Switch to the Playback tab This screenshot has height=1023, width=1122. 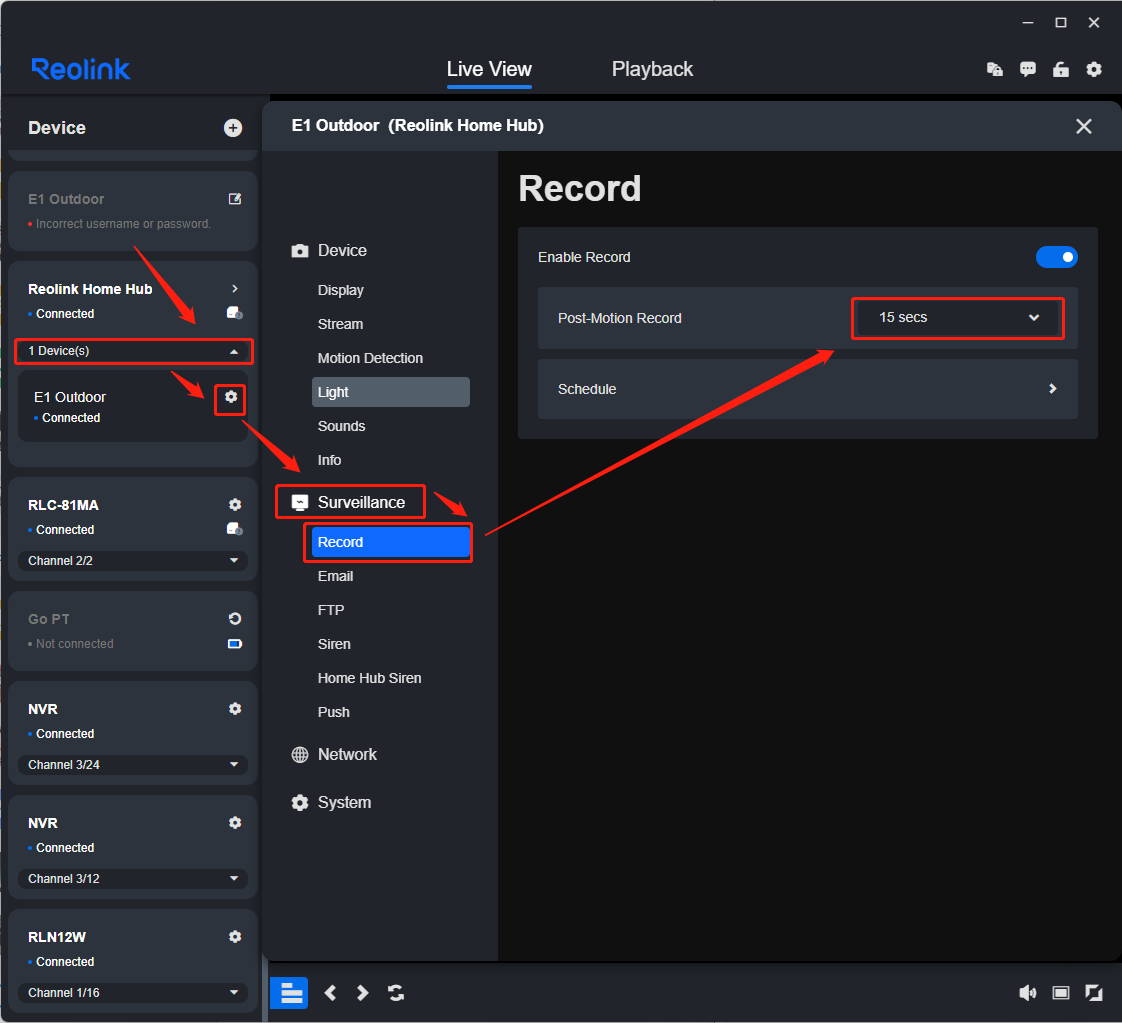652,69
